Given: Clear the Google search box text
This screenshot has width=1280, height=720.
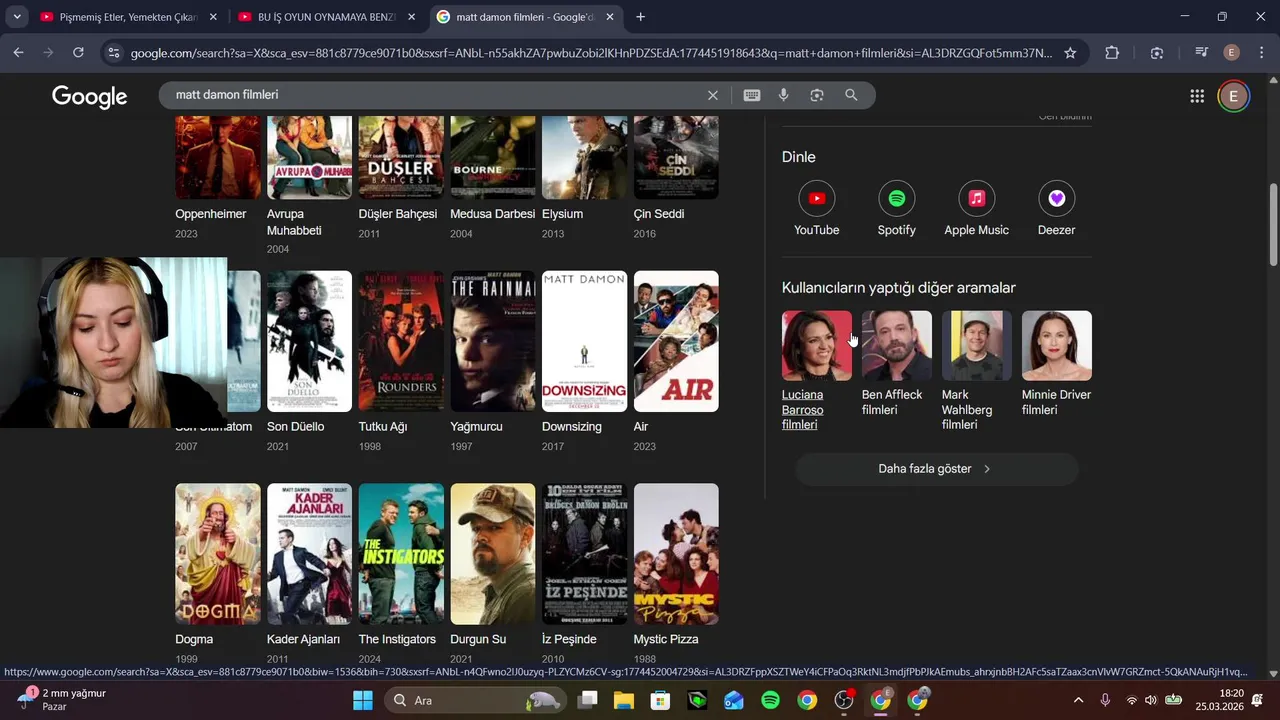Looking at the screenshot, I should point(713,95).
